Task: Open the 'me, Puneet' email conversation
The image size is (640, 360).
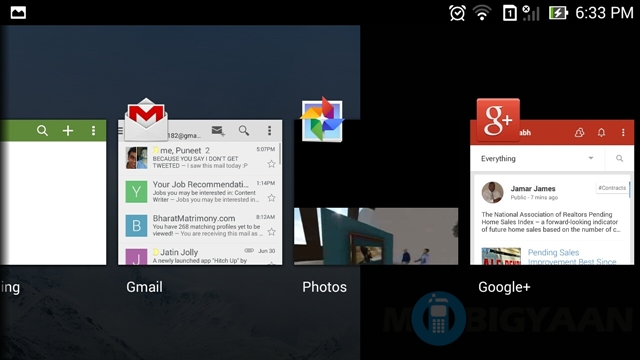Action: 200,158
